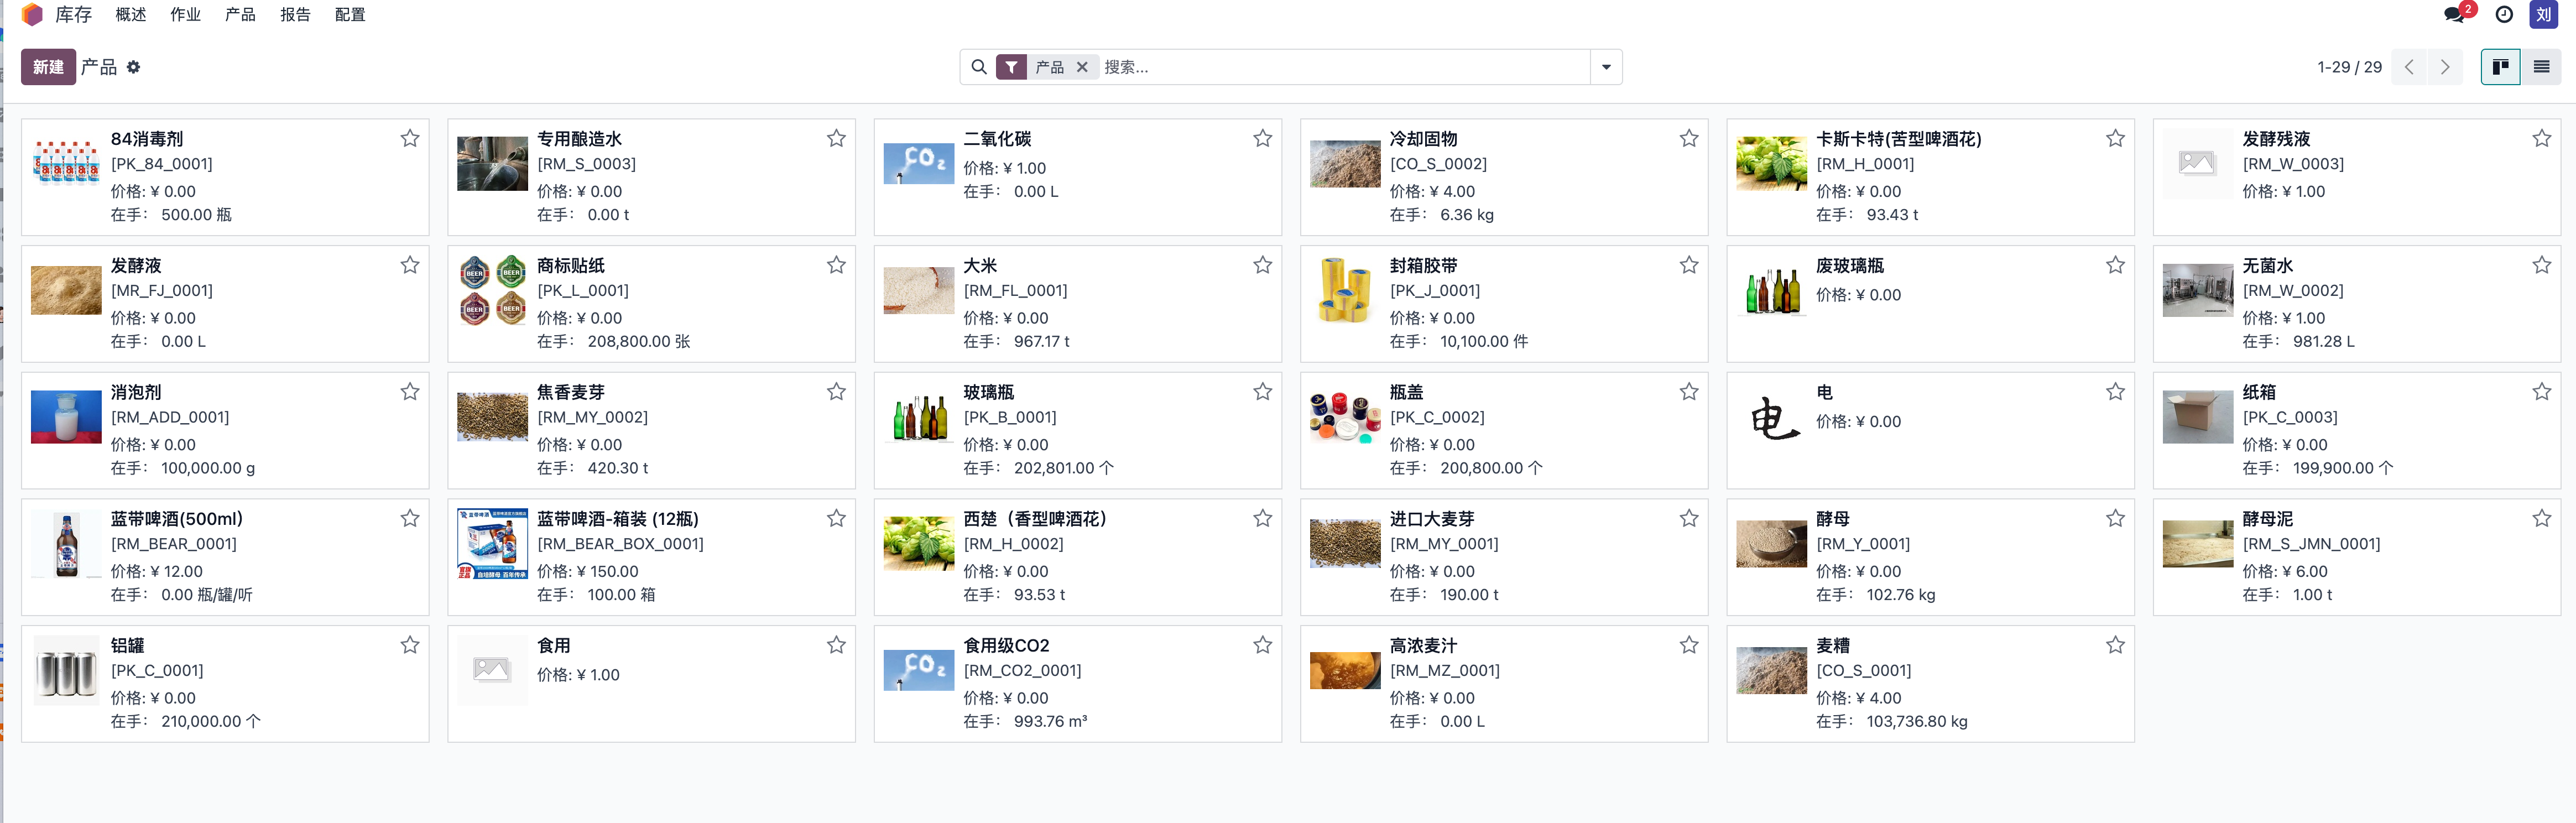Favorite the 卡斯卡特(苦型啤酒花) star
Image resolution: width=2576 pixels, height=823 pixels.
point(2115,138)
